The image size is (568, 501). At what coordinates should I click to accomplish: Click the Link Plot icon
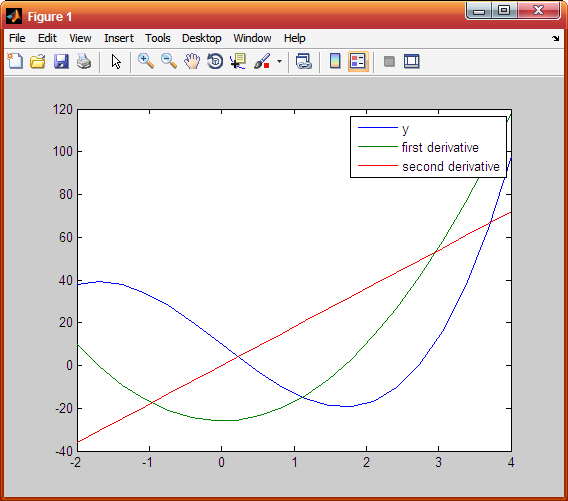(304, 61)
